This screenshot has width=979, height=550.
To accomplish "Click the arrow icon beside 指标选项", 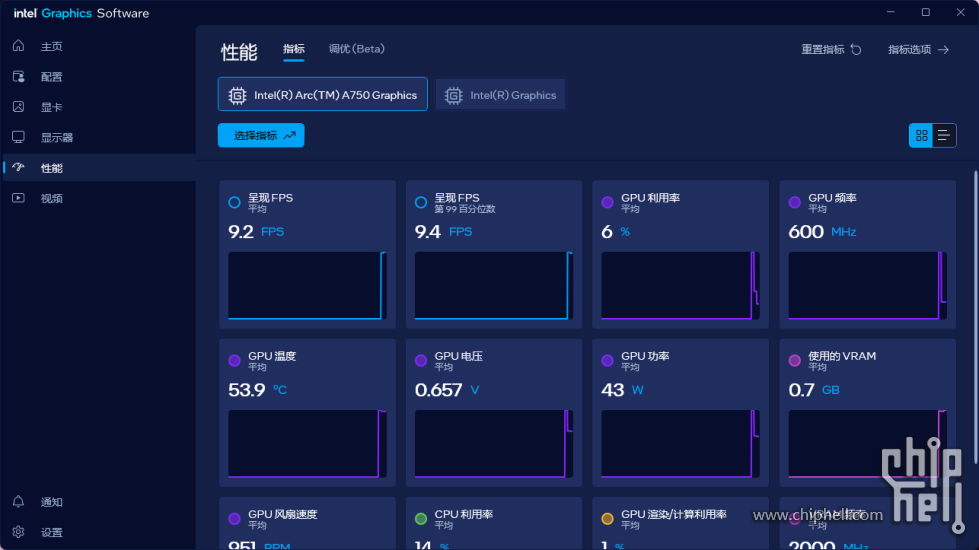I will pyautogui.click(x=943, y=49).
